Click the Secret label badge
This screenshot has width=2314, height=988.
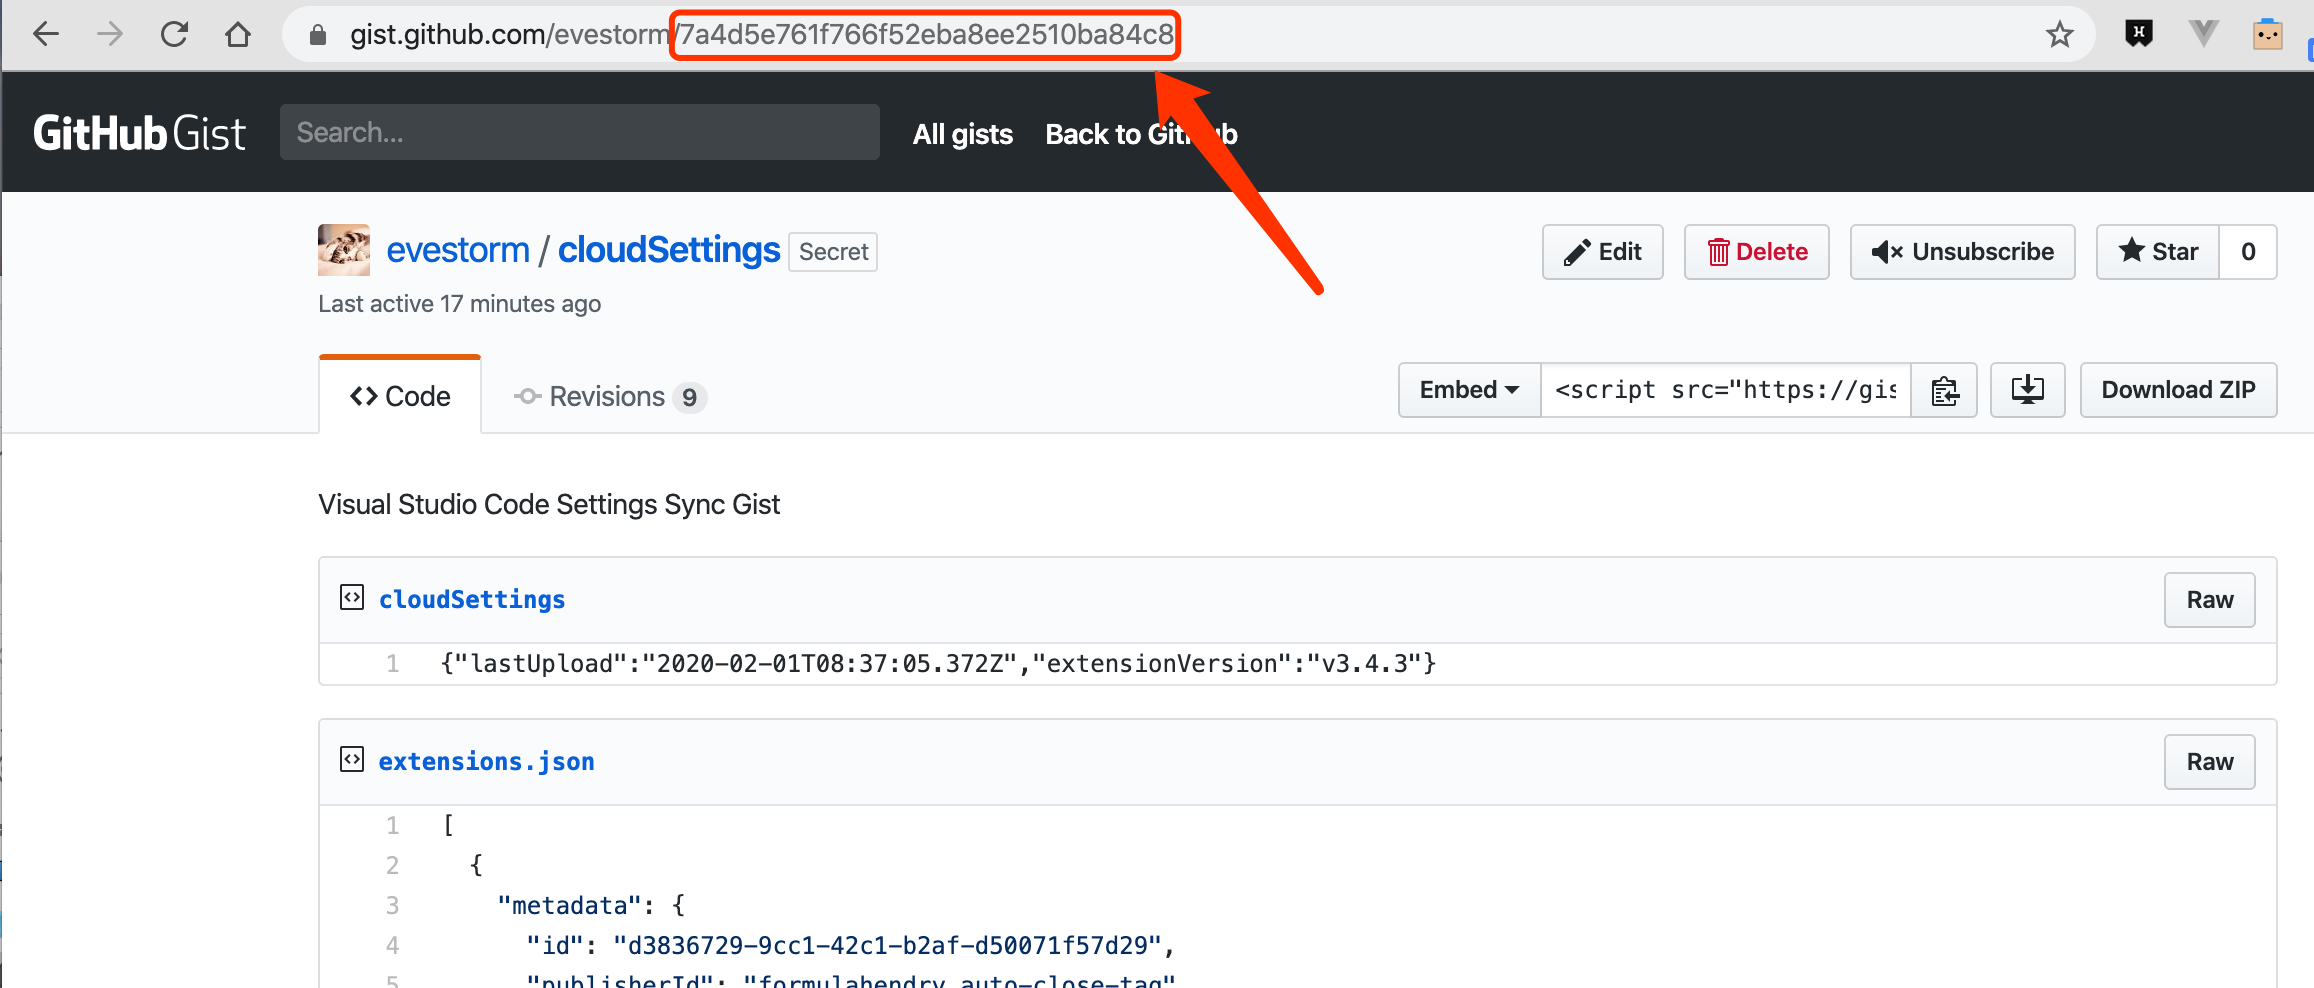coord(833,252)
